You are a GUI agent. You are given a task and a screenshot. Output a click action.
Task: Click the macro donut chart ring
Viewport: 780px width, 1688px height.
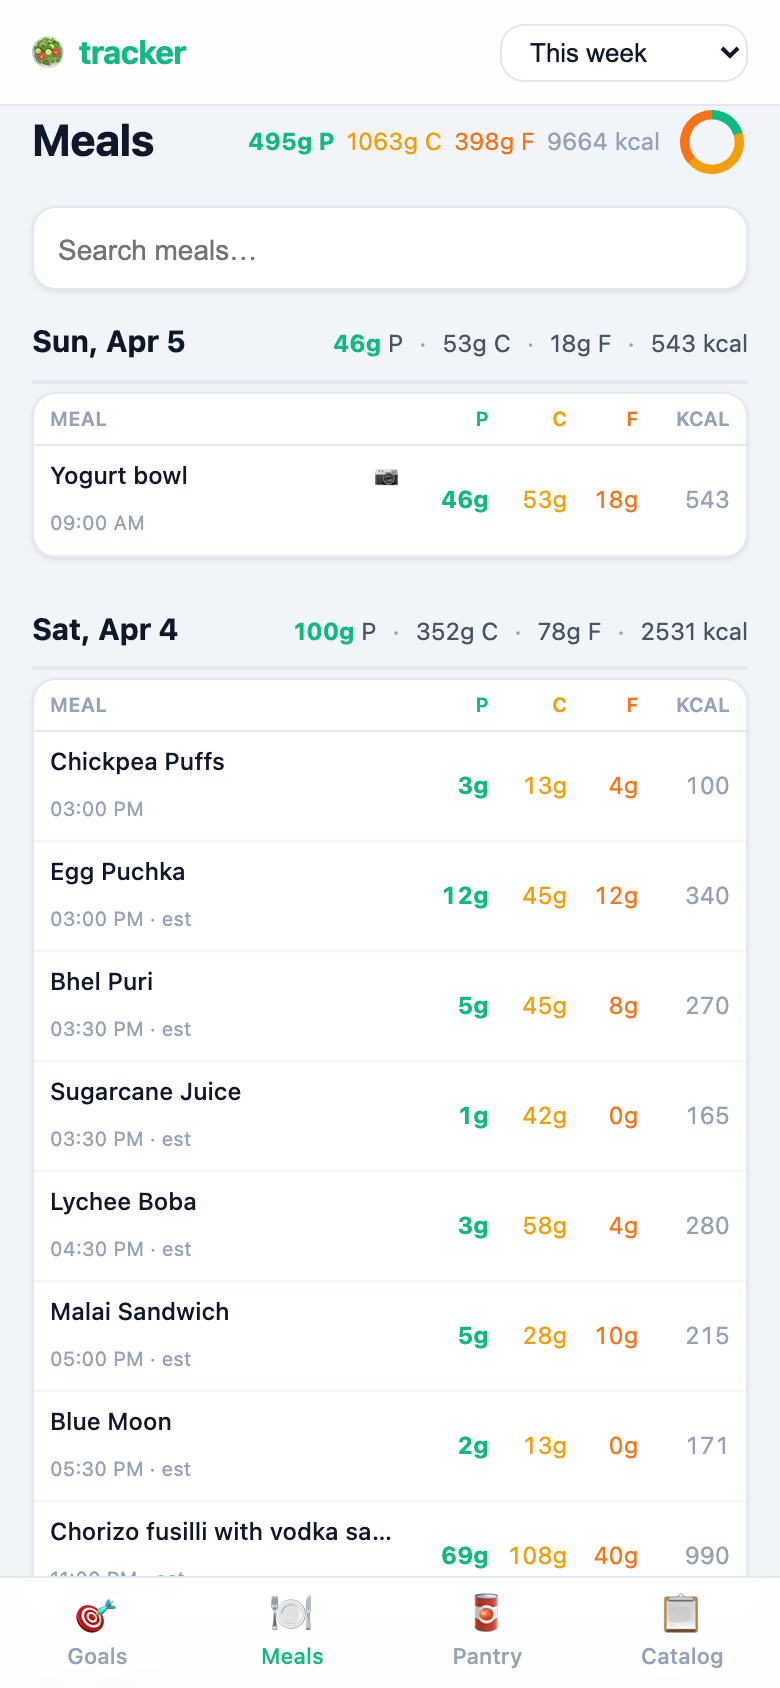click(x=712, y=142)
